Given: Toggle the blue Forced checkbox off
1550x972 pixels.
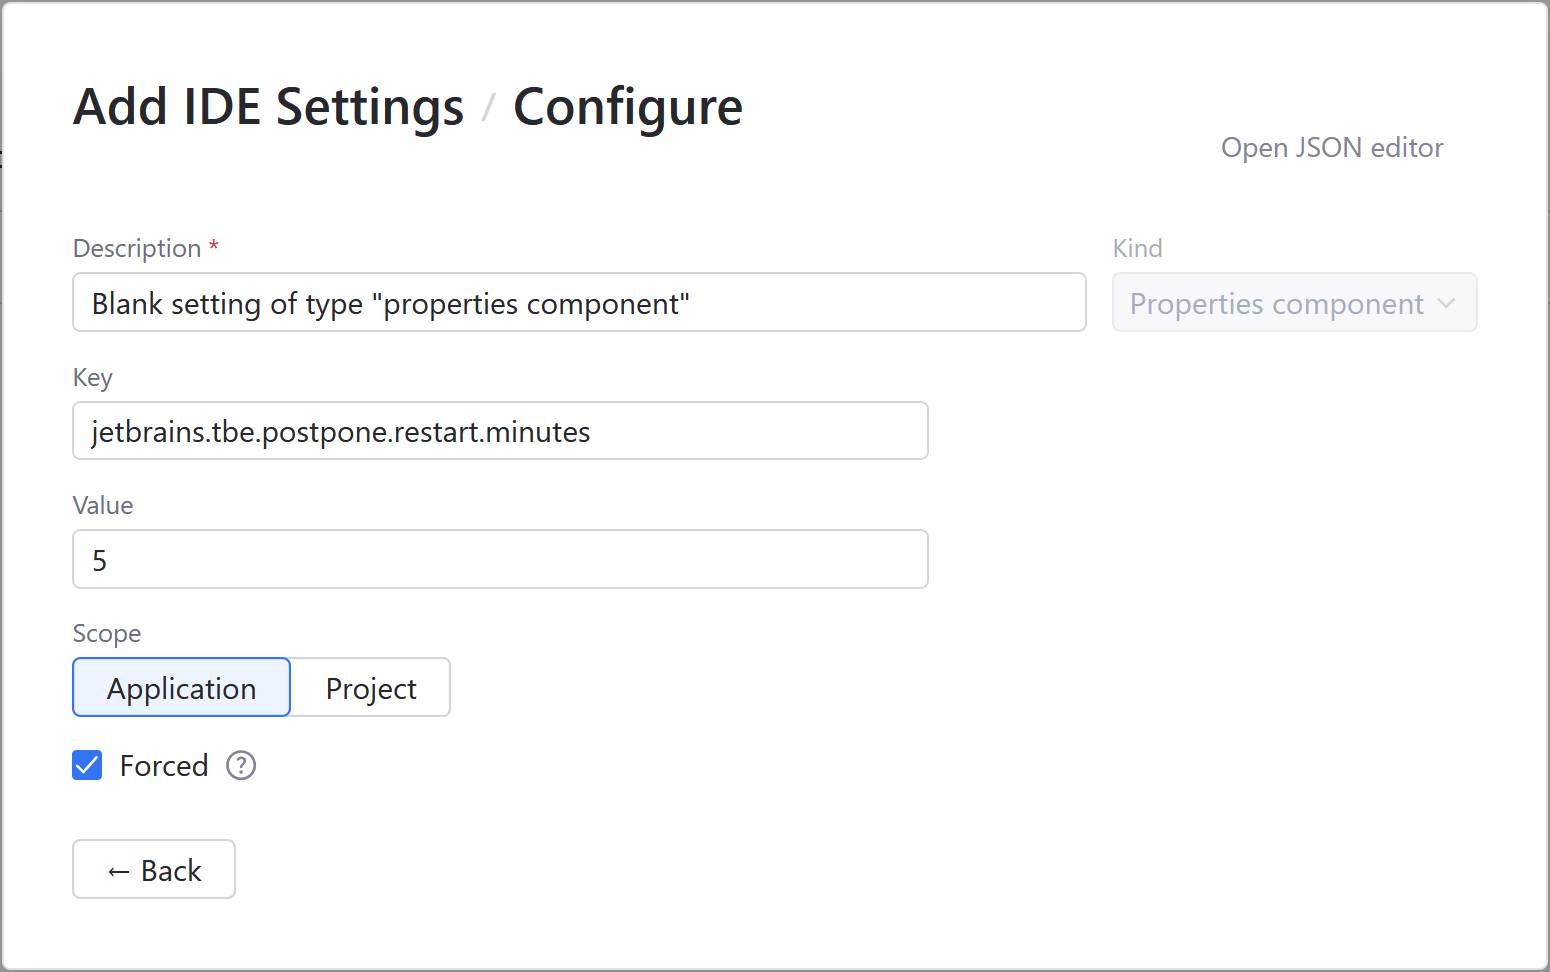Looking at the screenshot, I should tap(87, 765).
